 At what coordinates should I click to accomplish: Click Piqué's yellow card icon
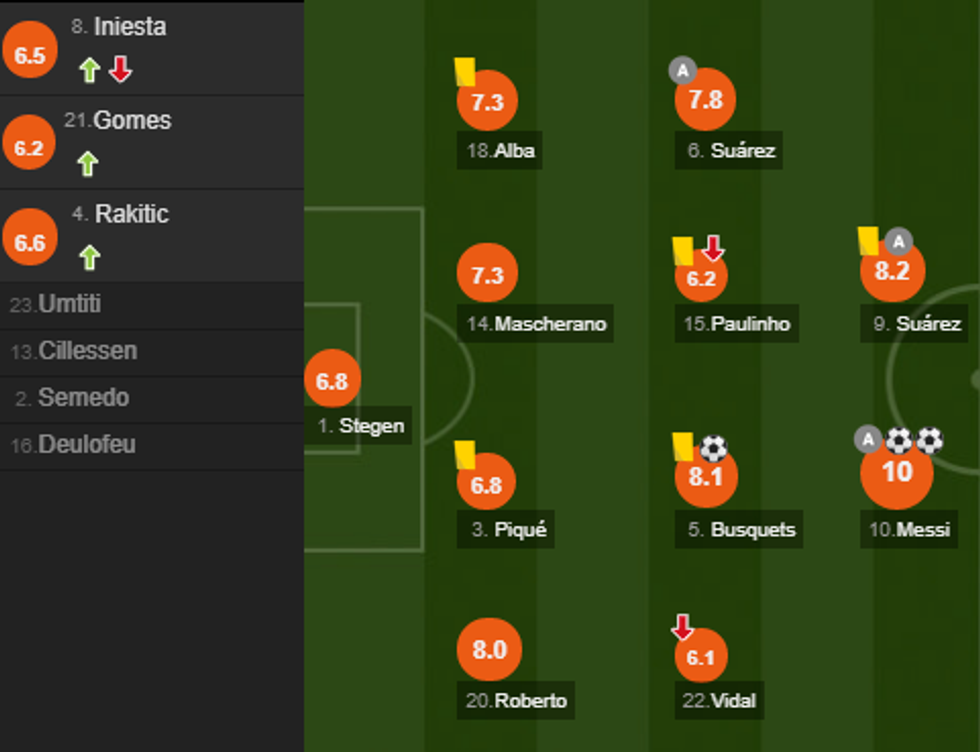464,455
